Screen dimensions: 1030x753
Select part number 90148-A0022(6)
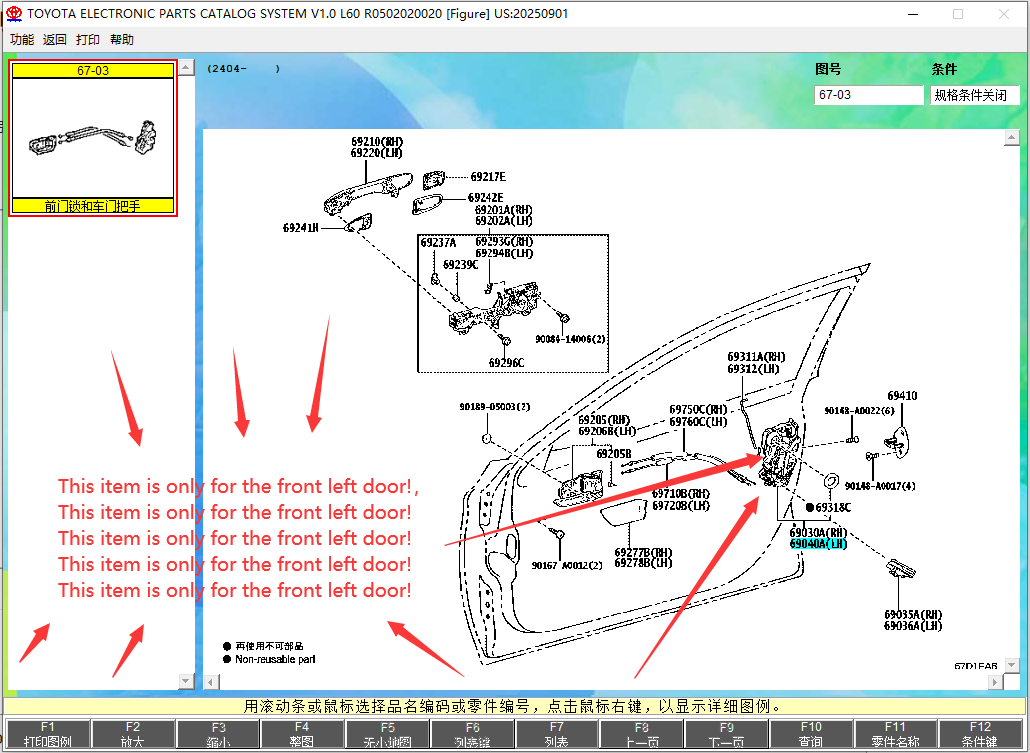point(859,411)
